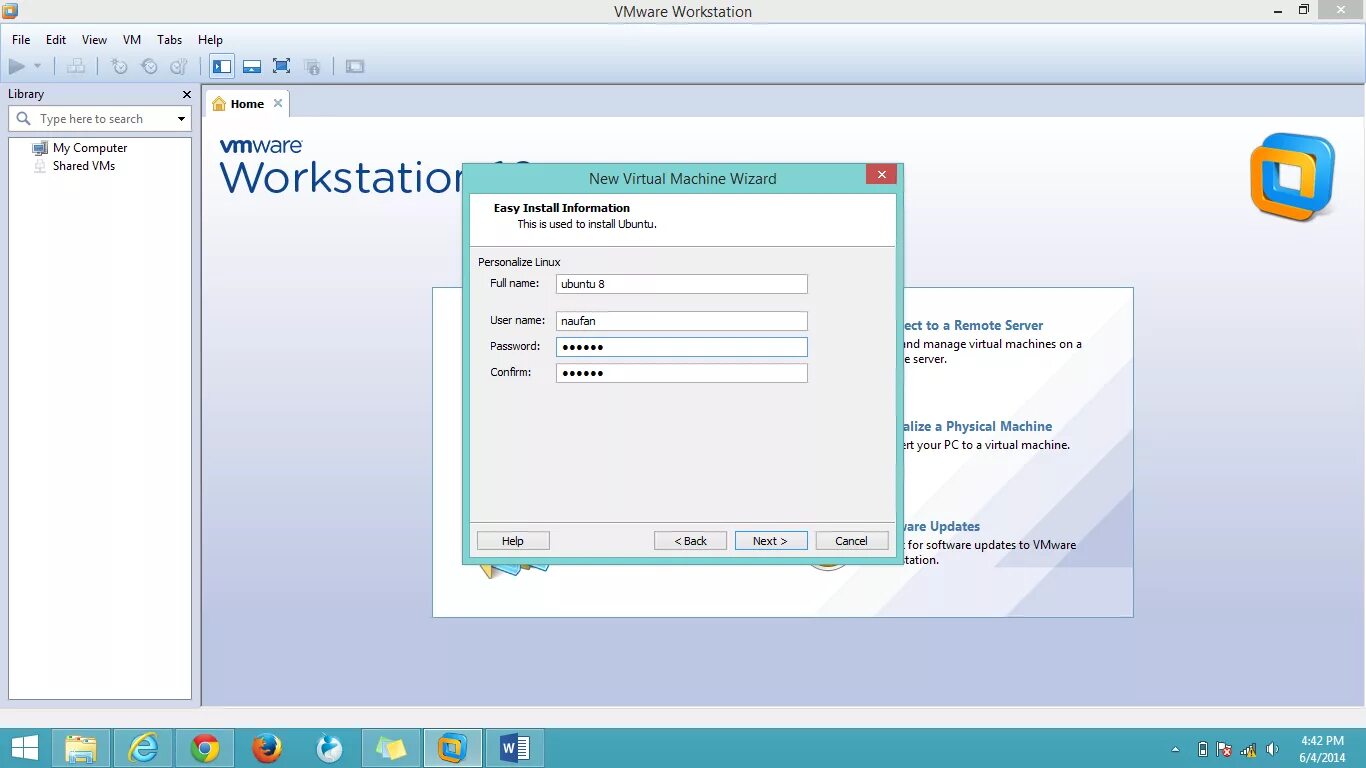This screenshot has height=768, width=1366.
Task: Click the Library search magnifier icon
Action: [24, 119]
